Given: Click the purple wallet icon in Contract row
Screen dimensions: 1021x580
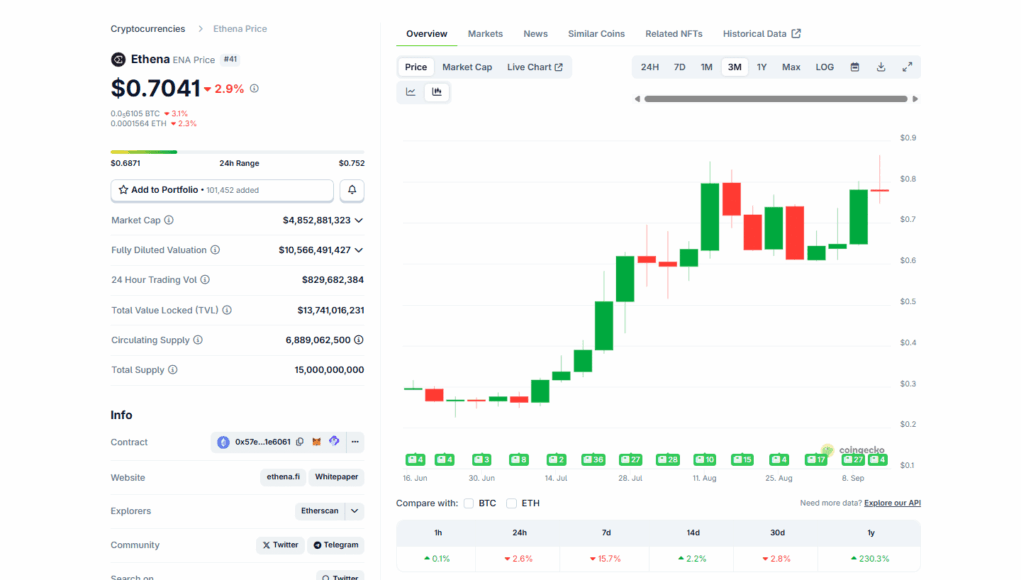Looking at the screenshot, I should [334, 441].
